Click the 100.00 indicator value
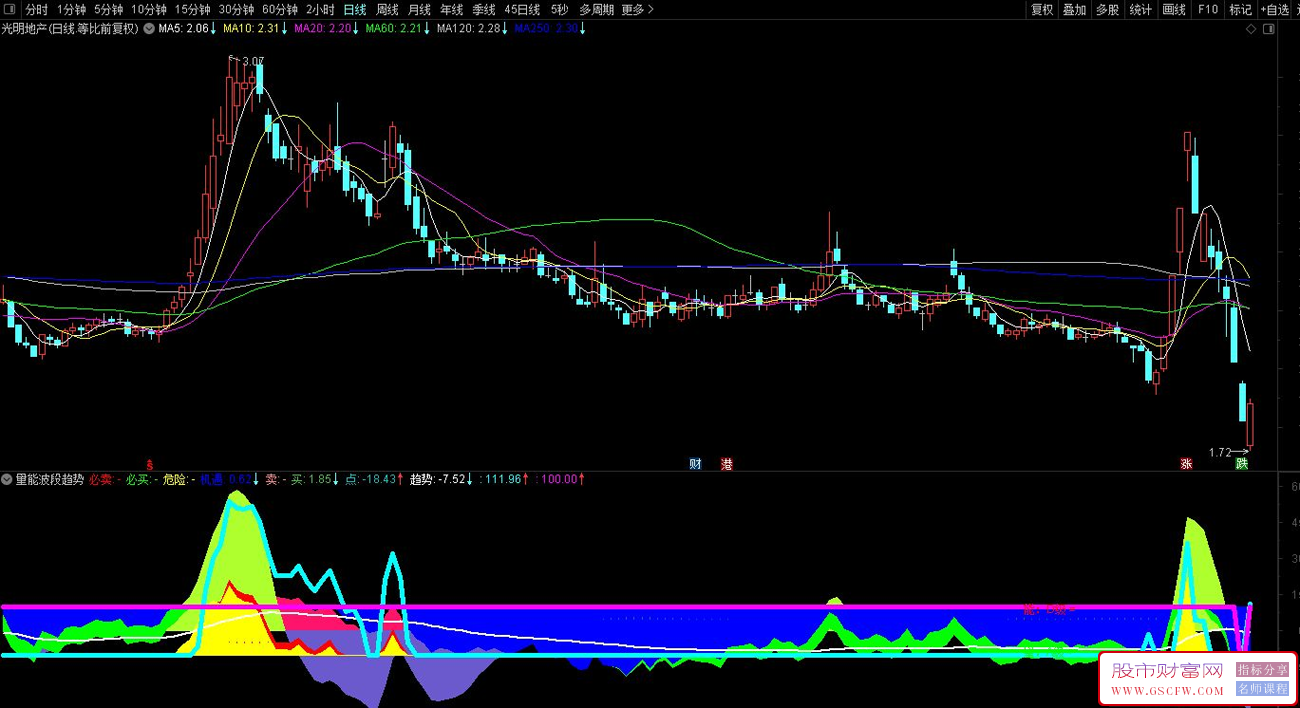Image resolution: width=1300 pixels, height=708 pixels. pos(559,479)
